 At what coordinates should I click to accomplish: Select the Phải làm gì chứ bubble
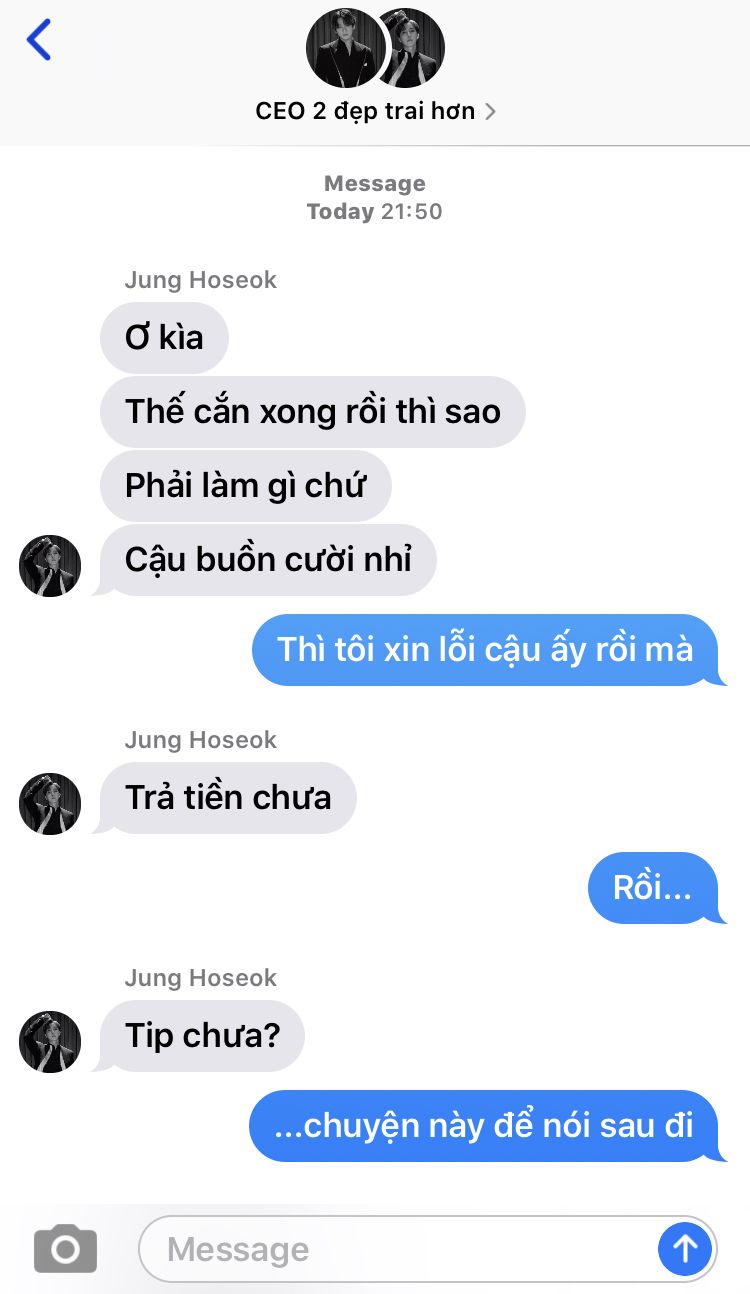[245, 485]
